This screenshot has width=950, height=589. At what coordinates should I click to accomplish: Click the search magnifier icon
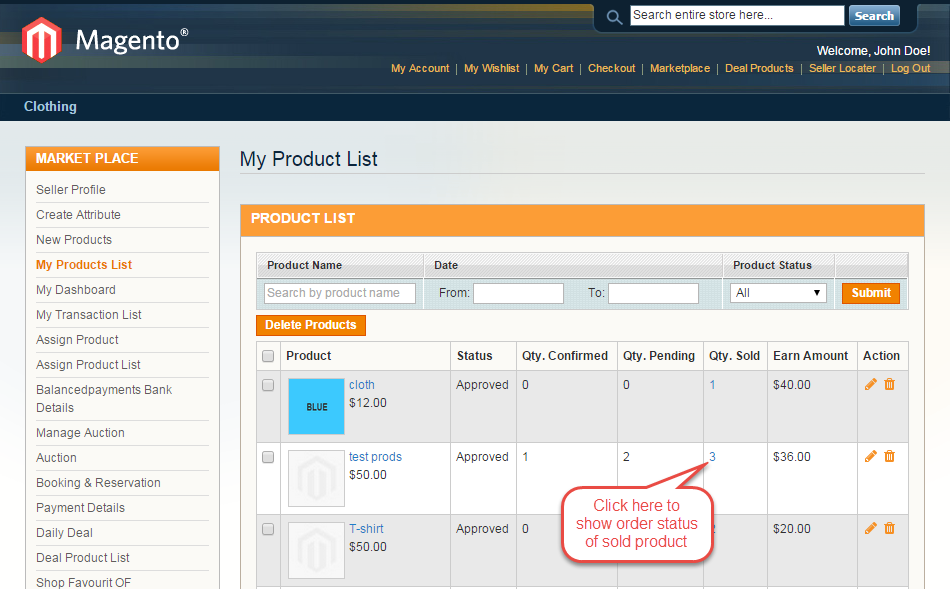click(614, 17)
